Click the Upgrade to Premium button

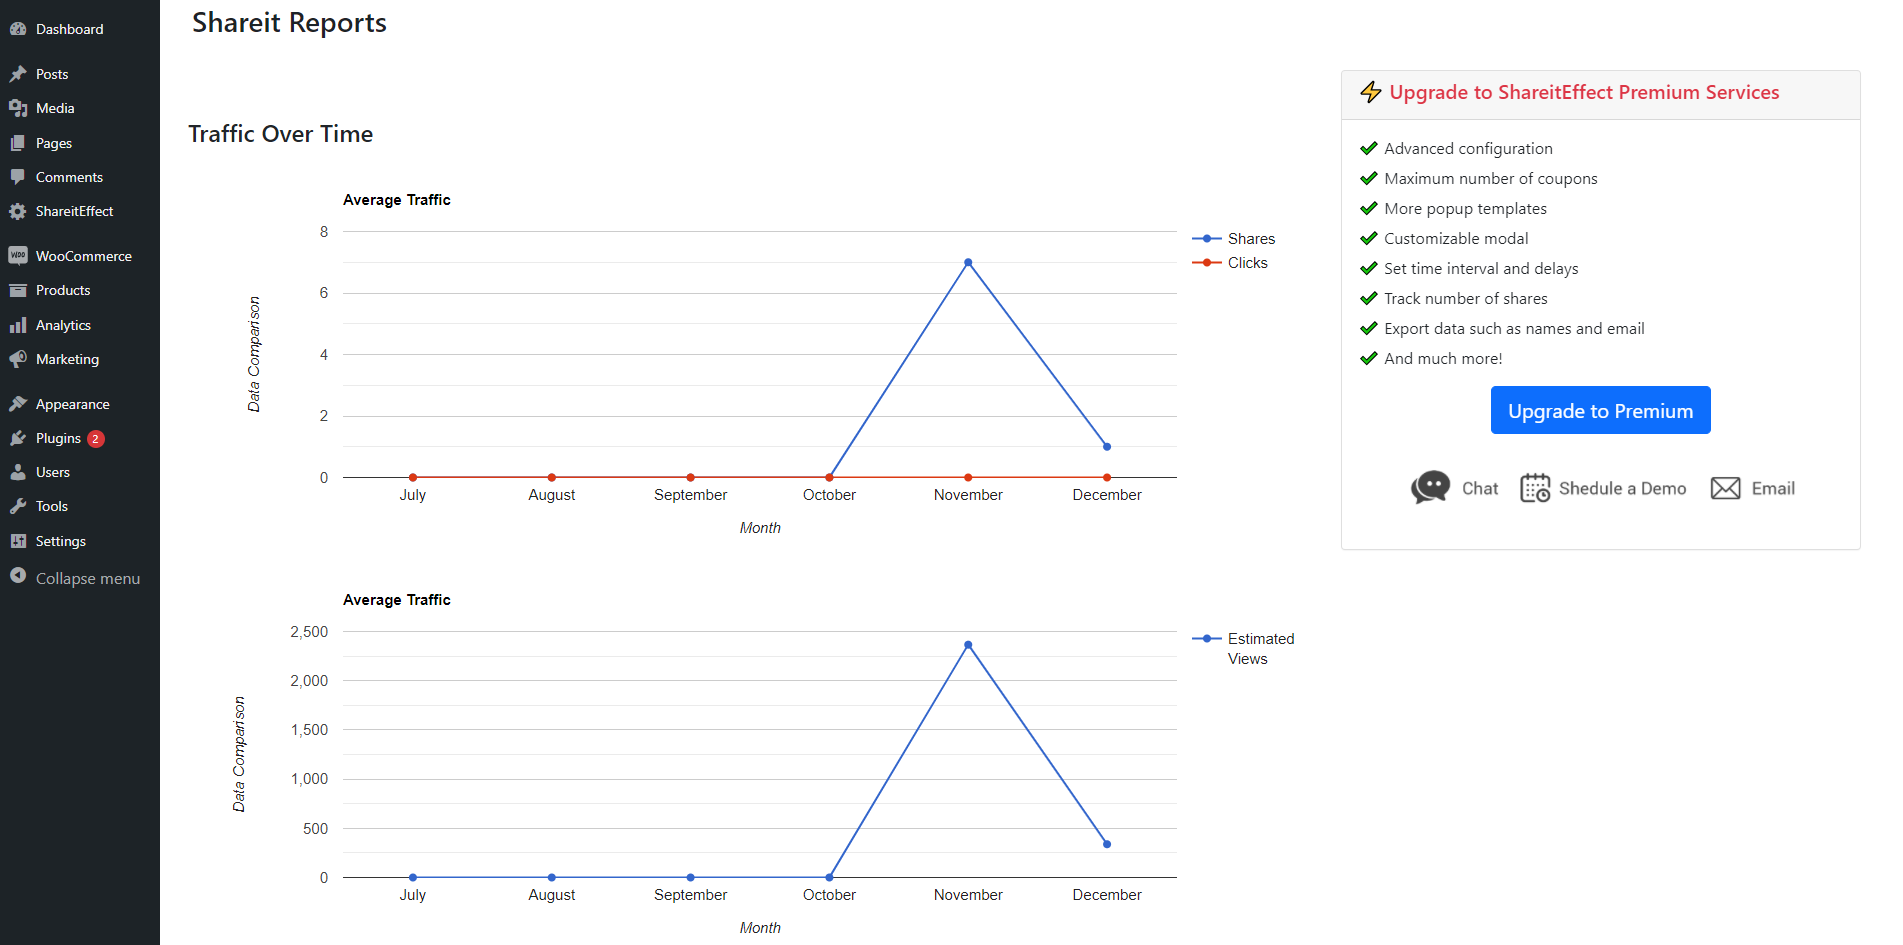[1600, 410]
